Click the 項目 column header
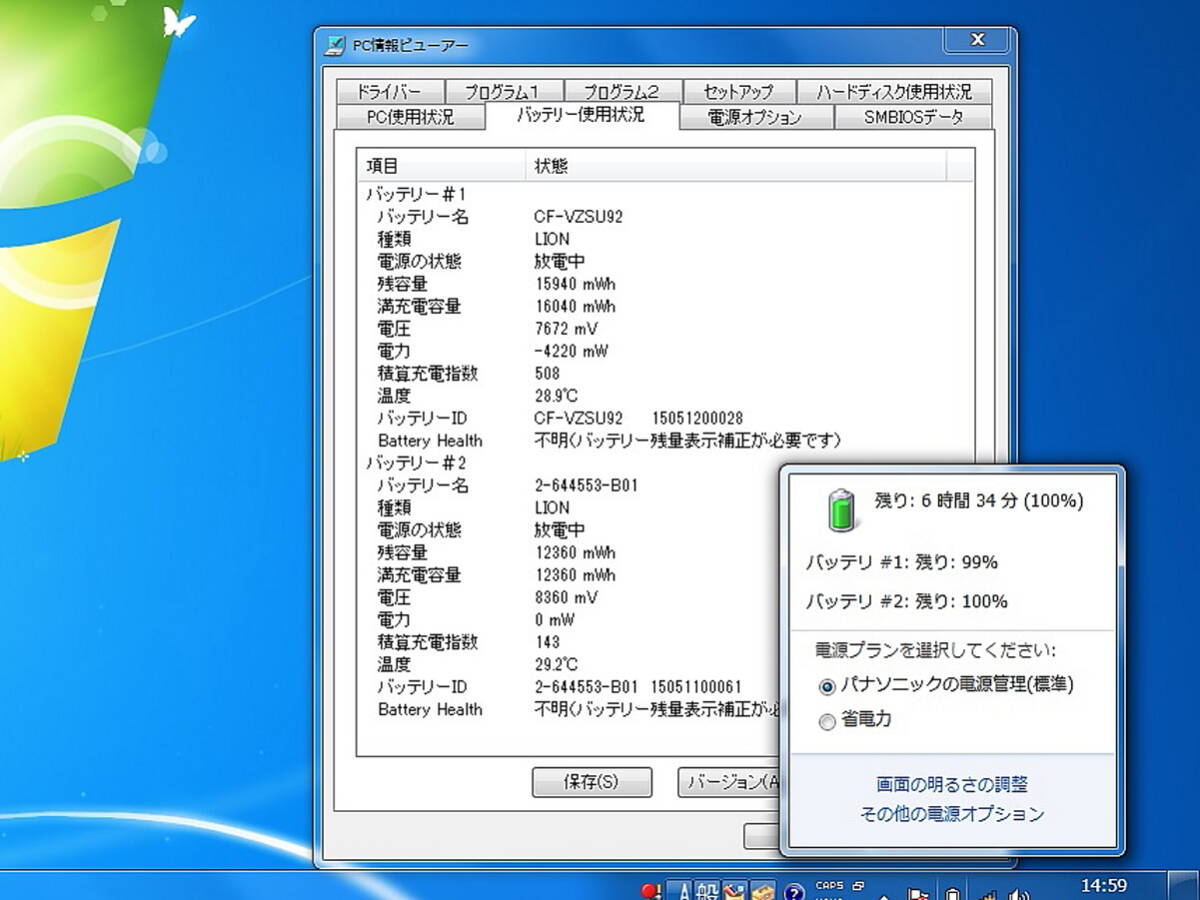The height and width of the screenshot is (900, 1200). tap(442, 166)
